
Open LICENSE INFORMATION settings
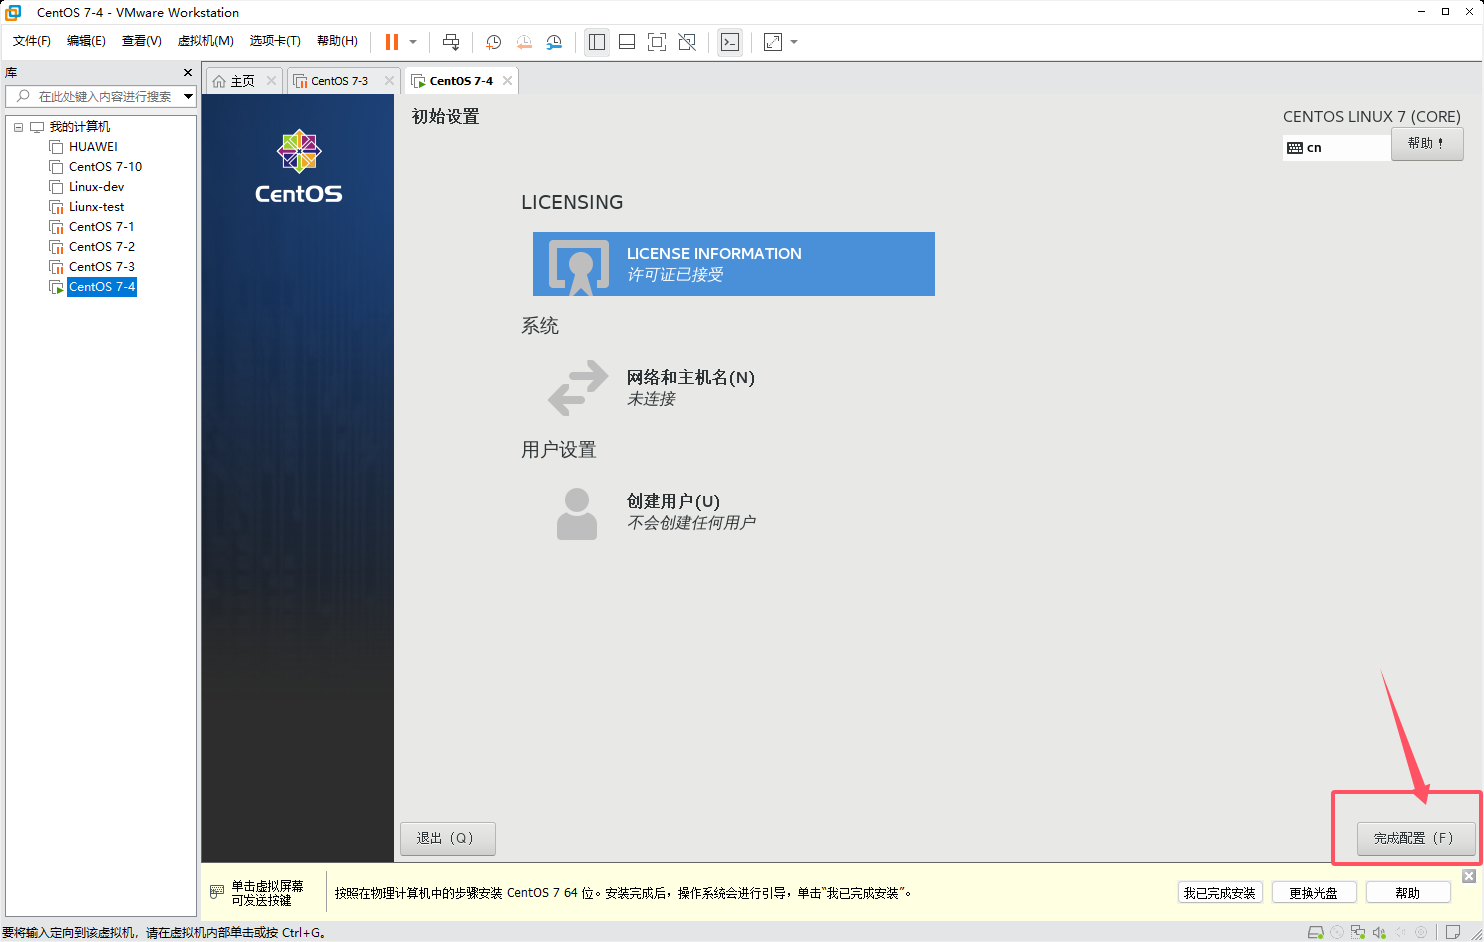click(x=734, y=264)
